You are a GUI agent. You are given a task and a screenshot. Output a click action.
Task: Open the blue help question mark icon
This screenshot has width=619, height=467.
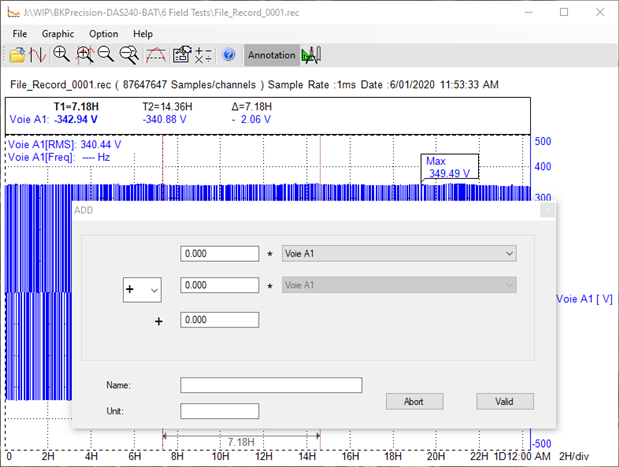[228, 55]
